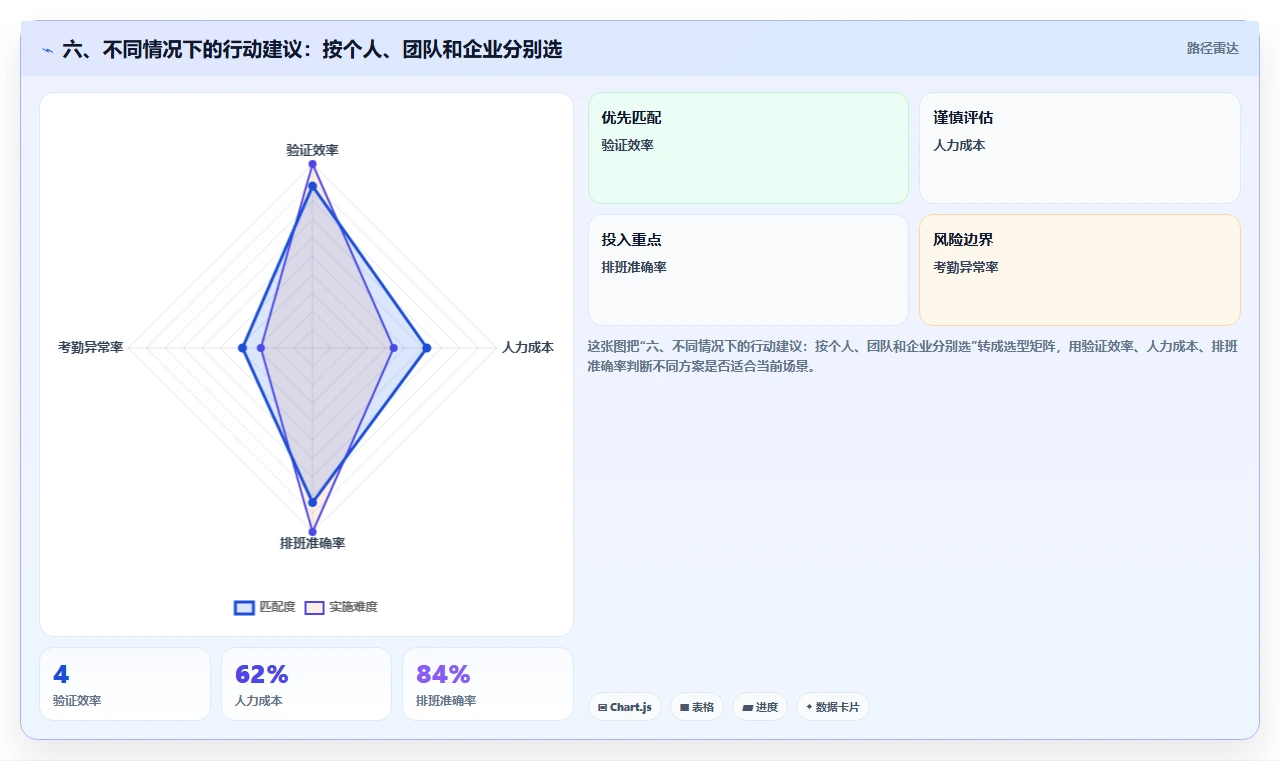Click the section title 六、不同情况下的行动建议

click(x=312, y=49)
